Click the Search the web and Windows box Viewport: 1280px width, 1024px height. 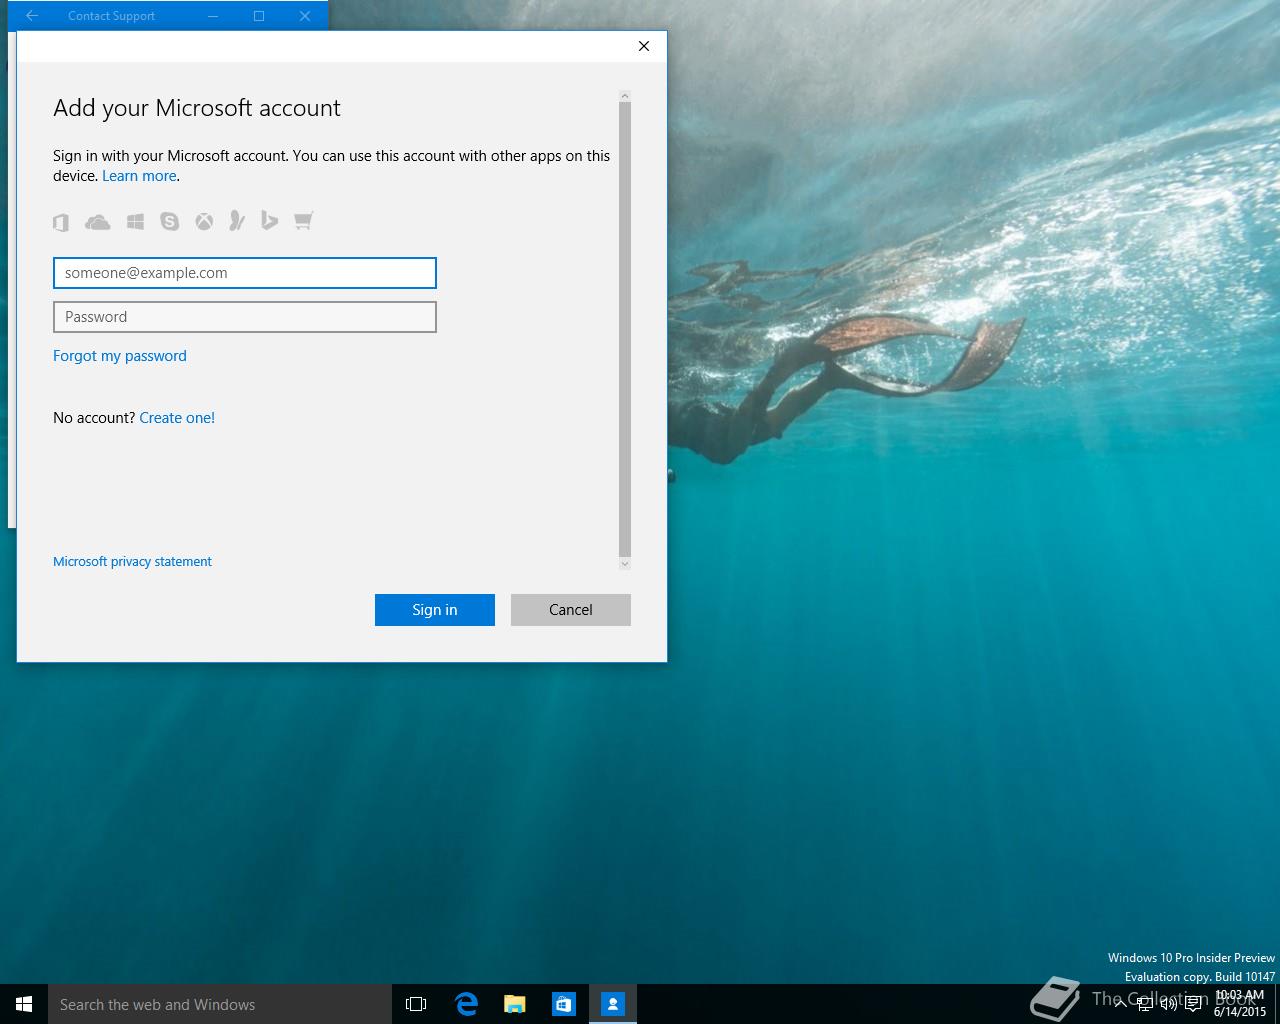coord(220,1004)
